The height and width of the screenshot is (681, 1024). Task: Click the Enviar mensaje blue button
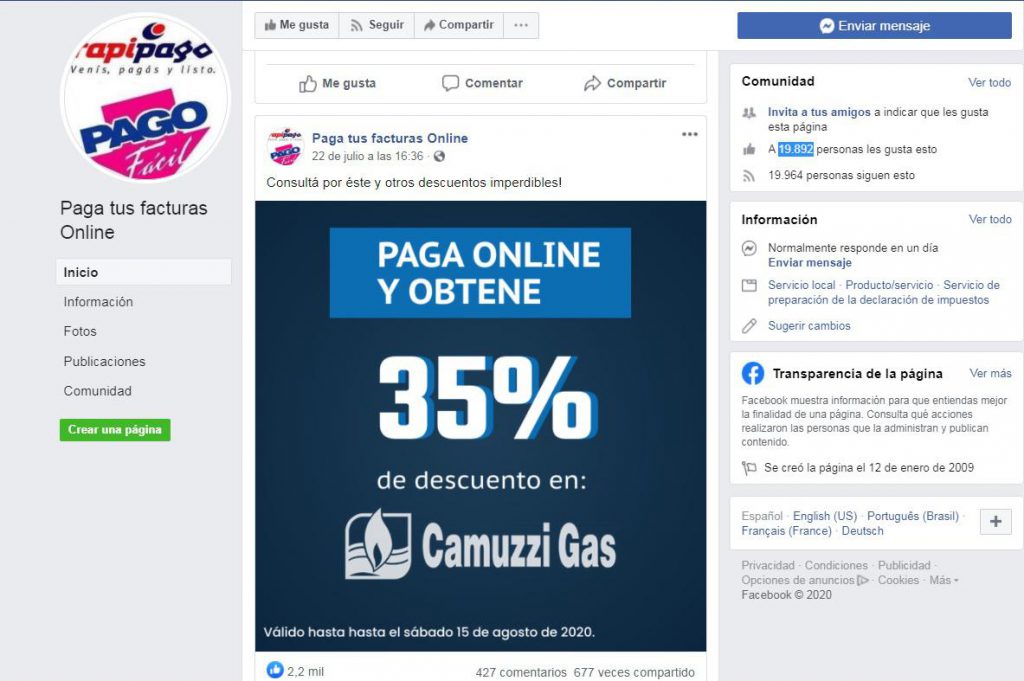coord(874,26)
